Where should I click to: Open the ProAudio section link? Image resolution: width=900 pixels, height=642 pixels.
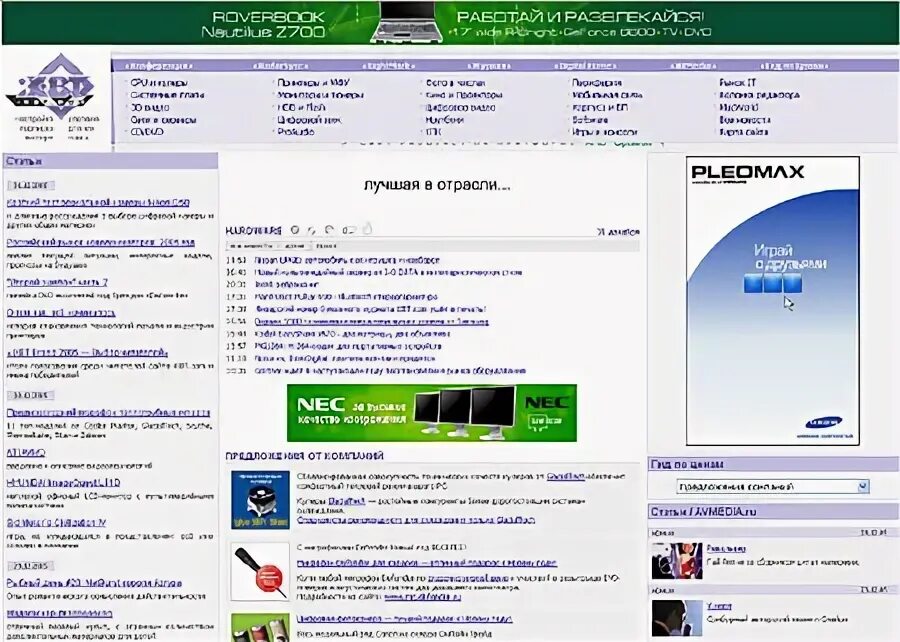296,131
